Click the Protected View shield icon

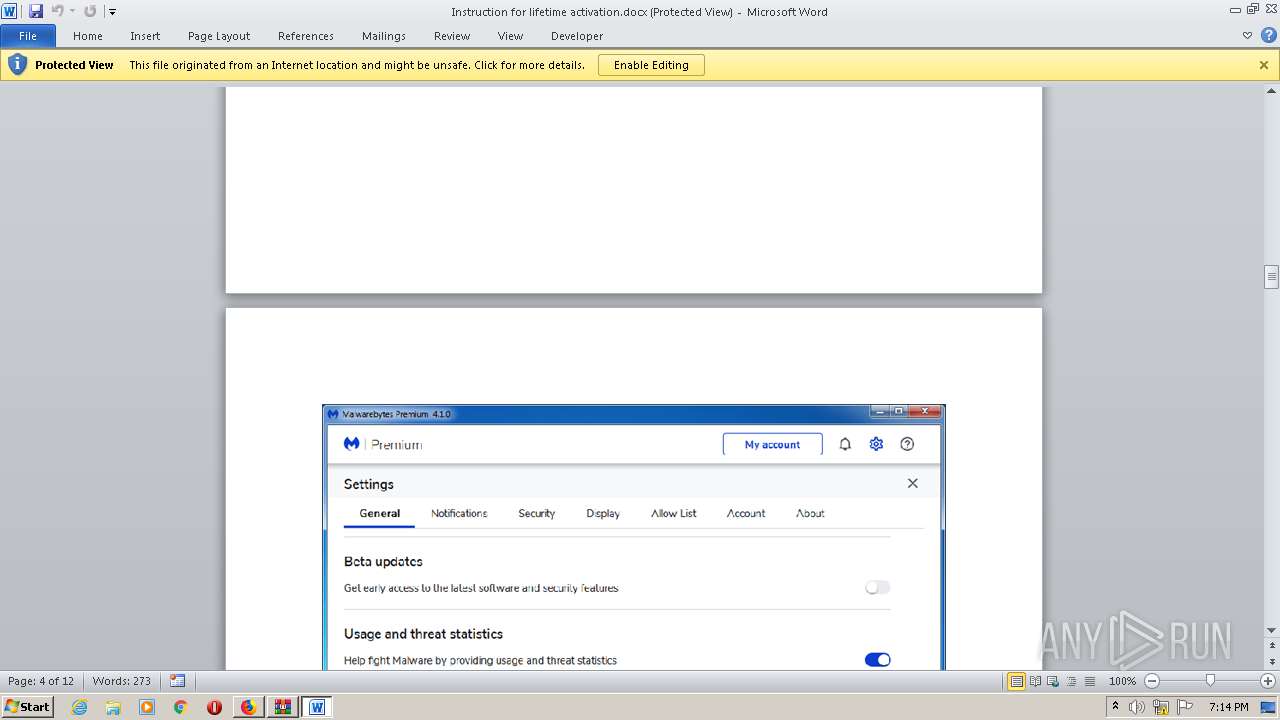click(x=17, y=65)
